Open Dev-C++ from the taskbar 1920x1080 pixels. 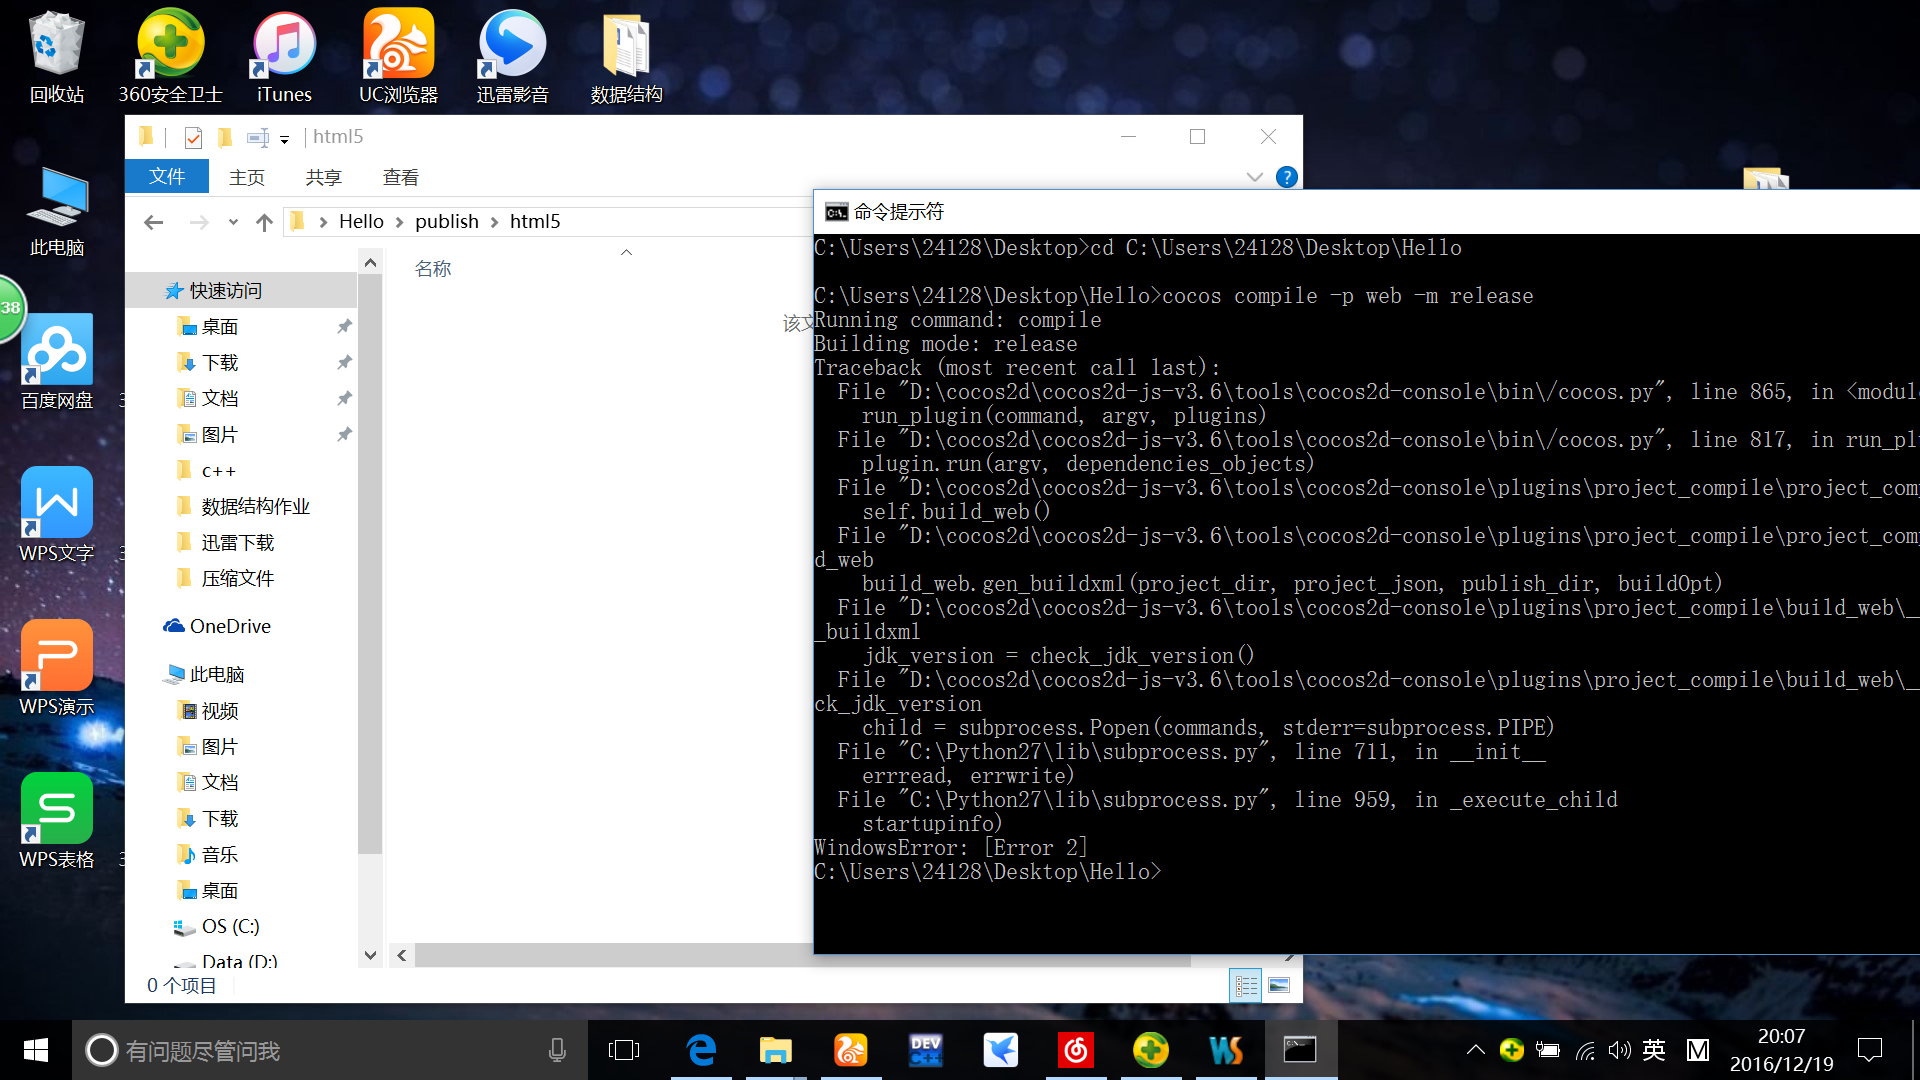pos(925,1050)
